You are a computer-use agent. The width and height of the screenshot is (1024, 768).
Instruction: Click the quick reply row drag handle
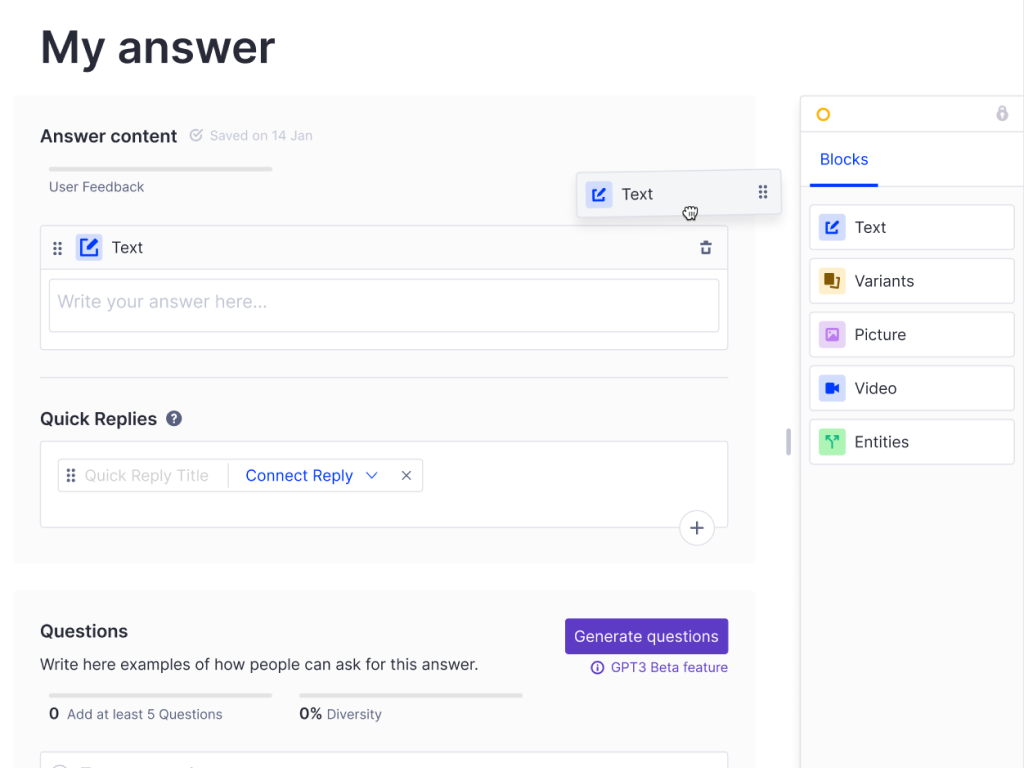click(71, 476)
